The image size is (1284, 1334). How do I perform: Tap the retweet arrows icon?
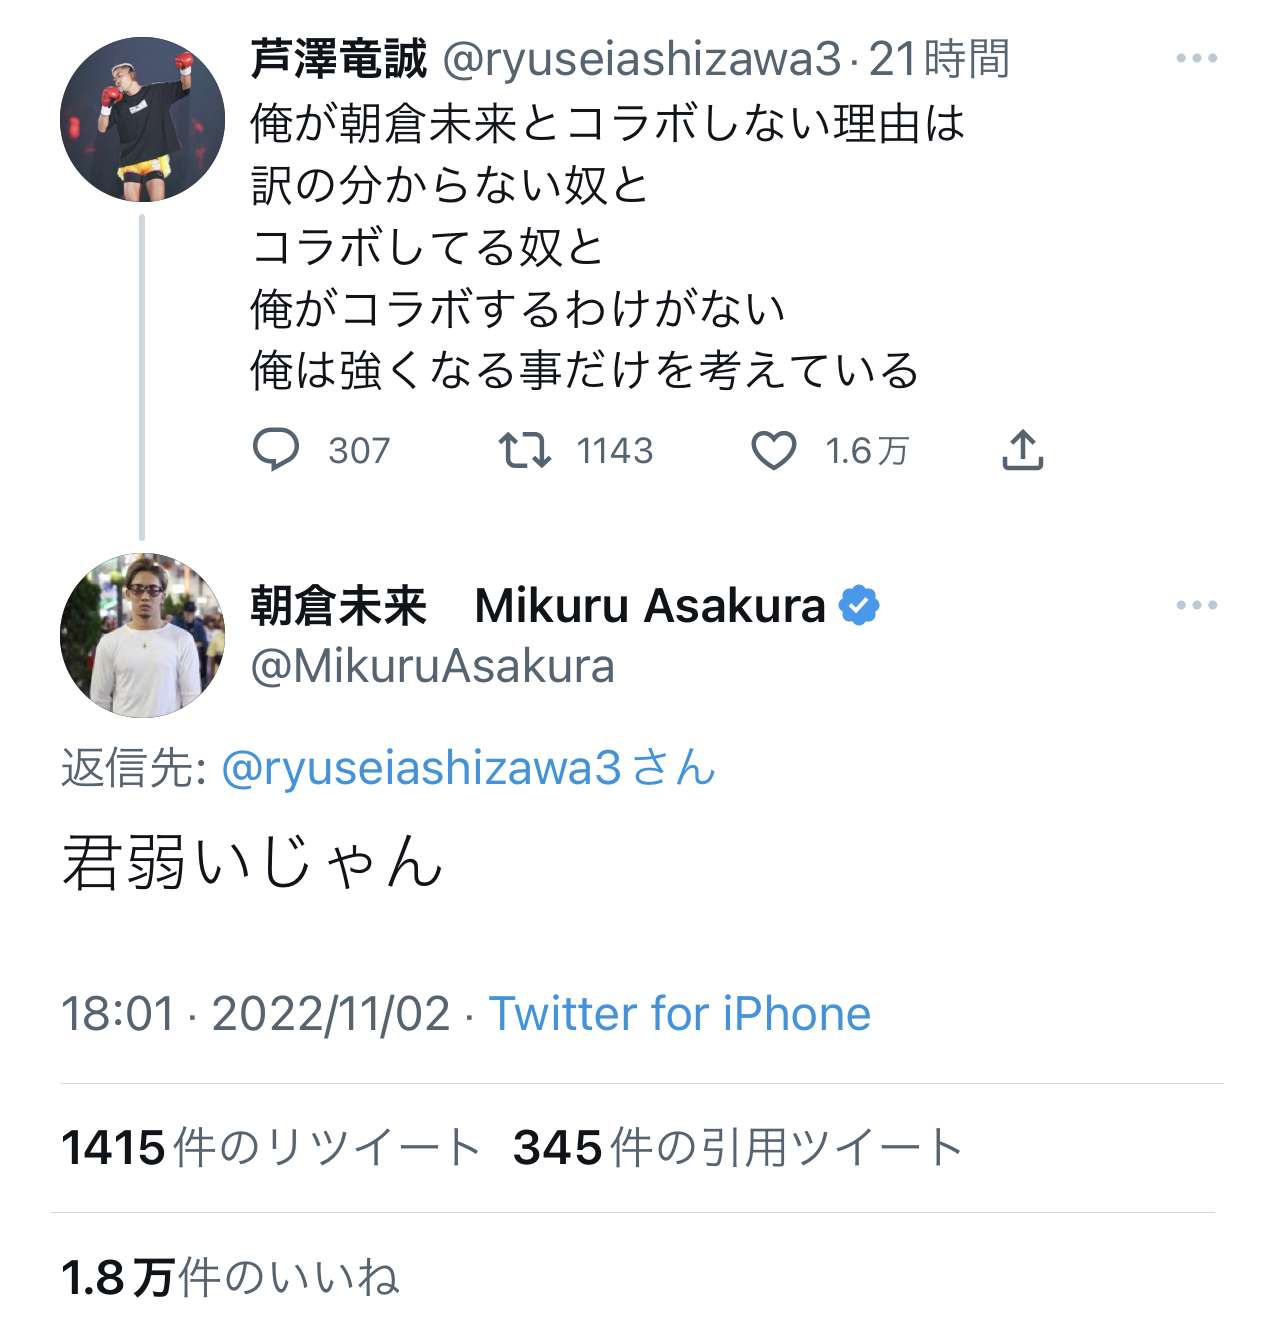(525, 450)
